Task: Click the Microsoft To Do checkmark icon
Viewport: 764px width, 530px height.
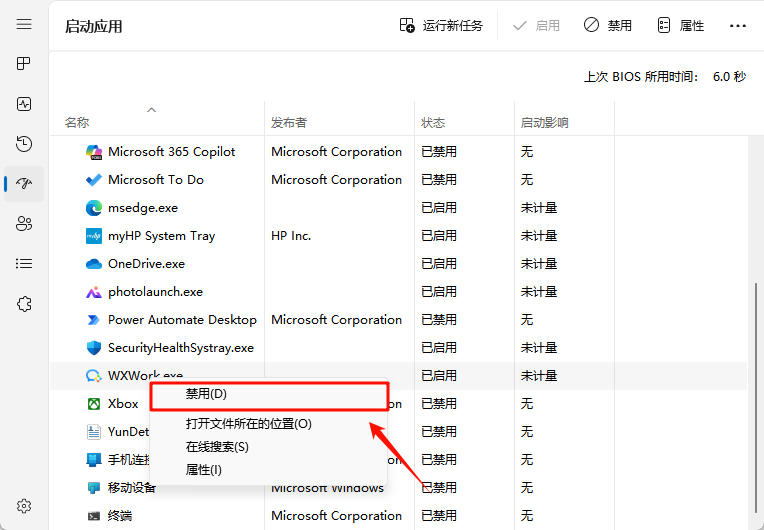Action: [x=94, y=180]
